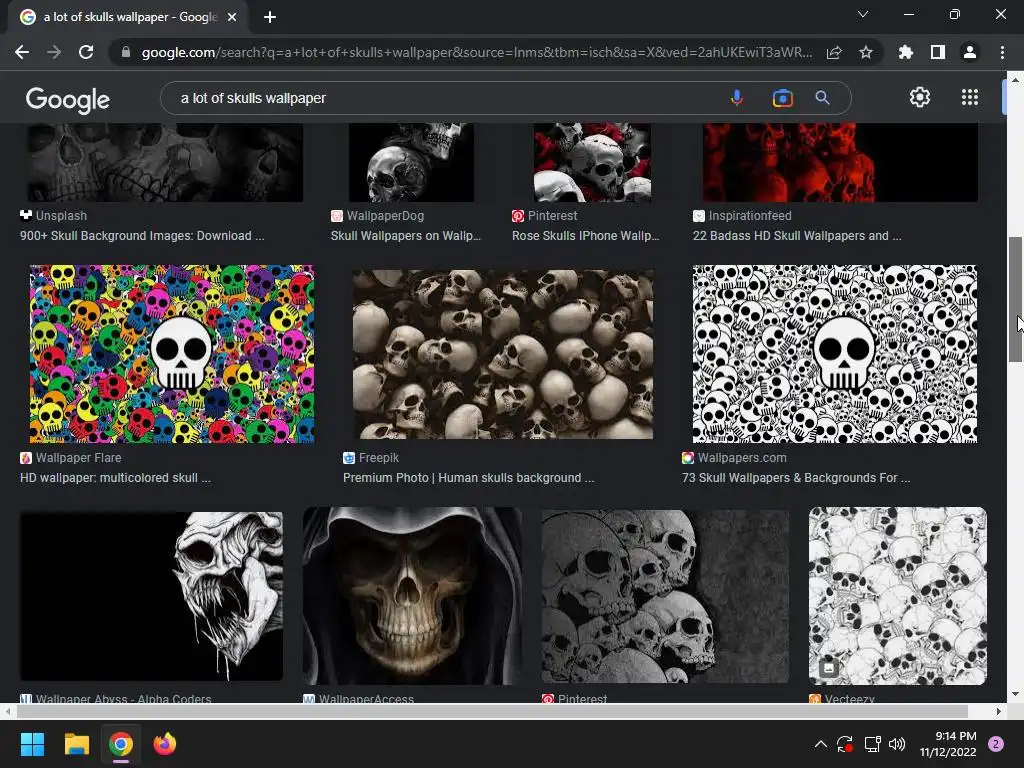This screenshot has width=1024, height=768.
Task: Switch to Chrome in the taskbar
Action: [121, 744]
